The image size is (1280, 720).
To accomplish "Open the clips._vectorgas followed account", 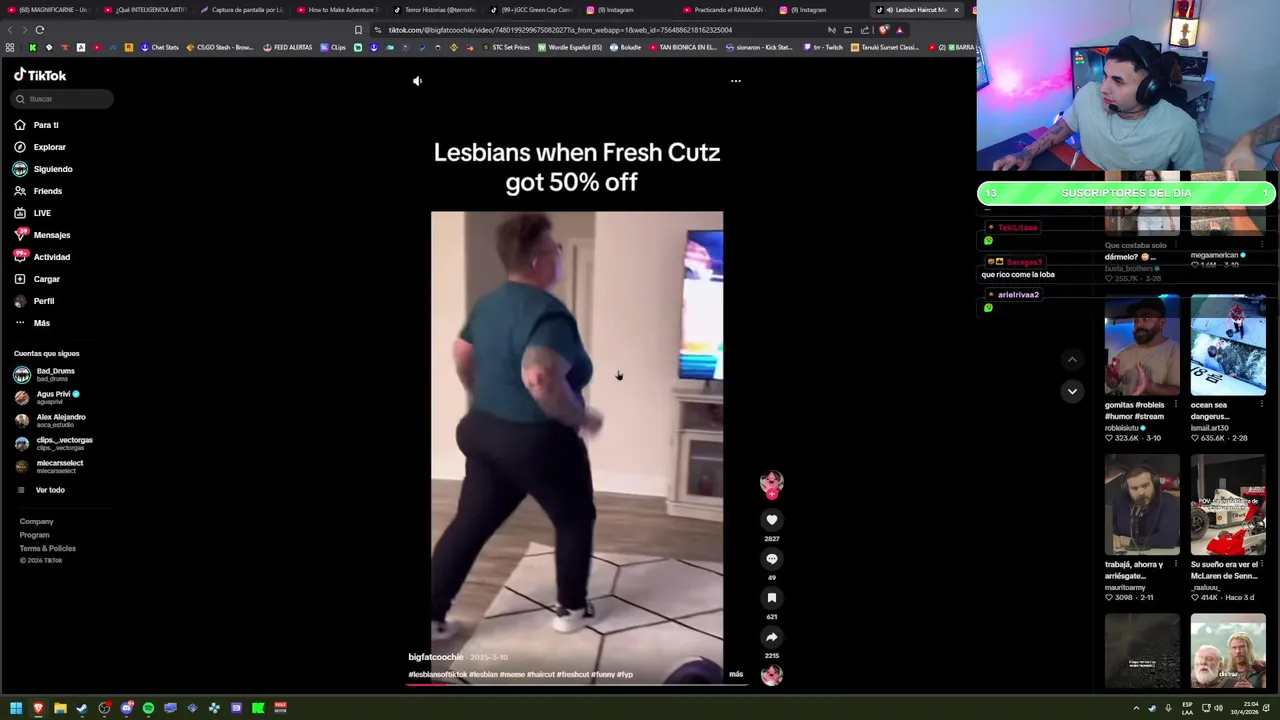I will coord(53,443).
